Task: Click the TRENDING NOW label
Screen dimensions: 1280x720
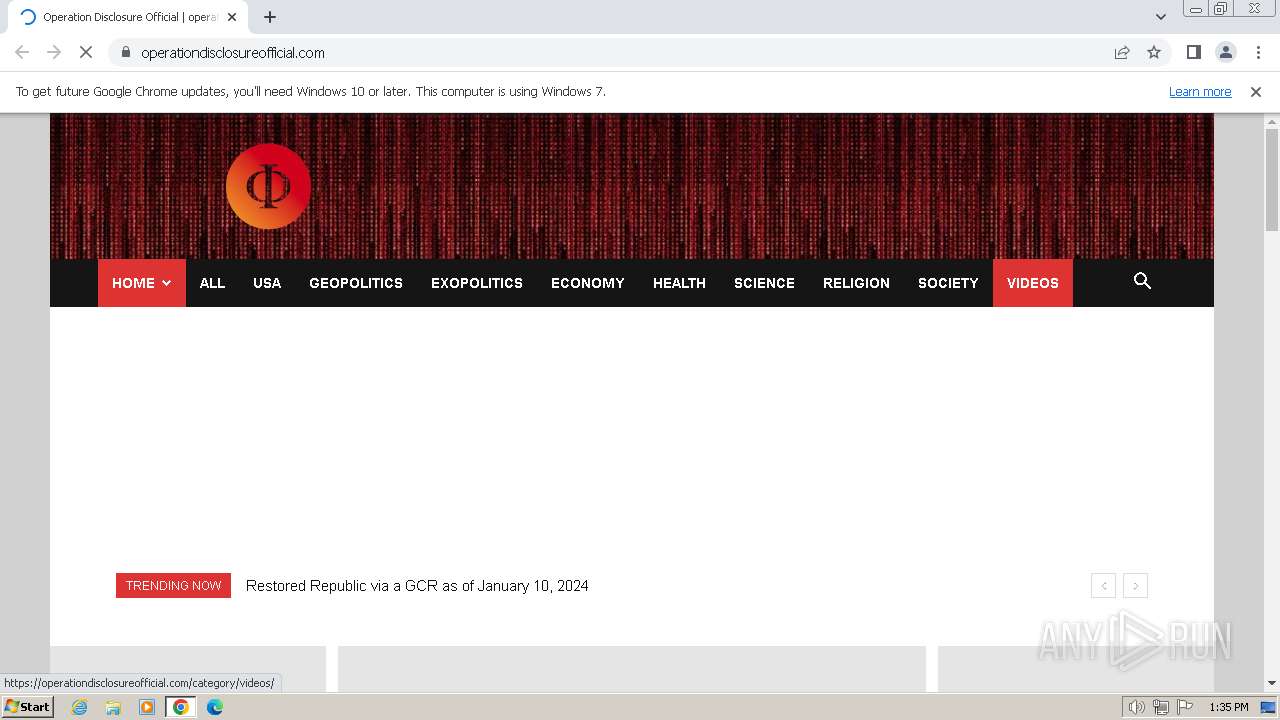Action: click(x=173, y=586)
